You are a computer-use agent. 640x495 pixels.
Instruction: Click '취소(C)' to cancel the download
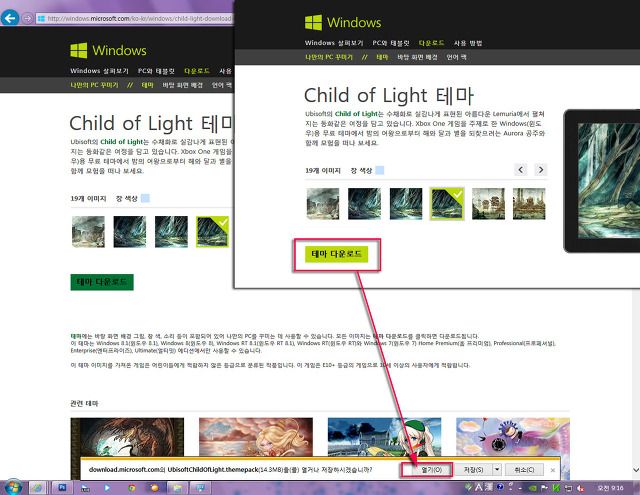coord(524,470)
